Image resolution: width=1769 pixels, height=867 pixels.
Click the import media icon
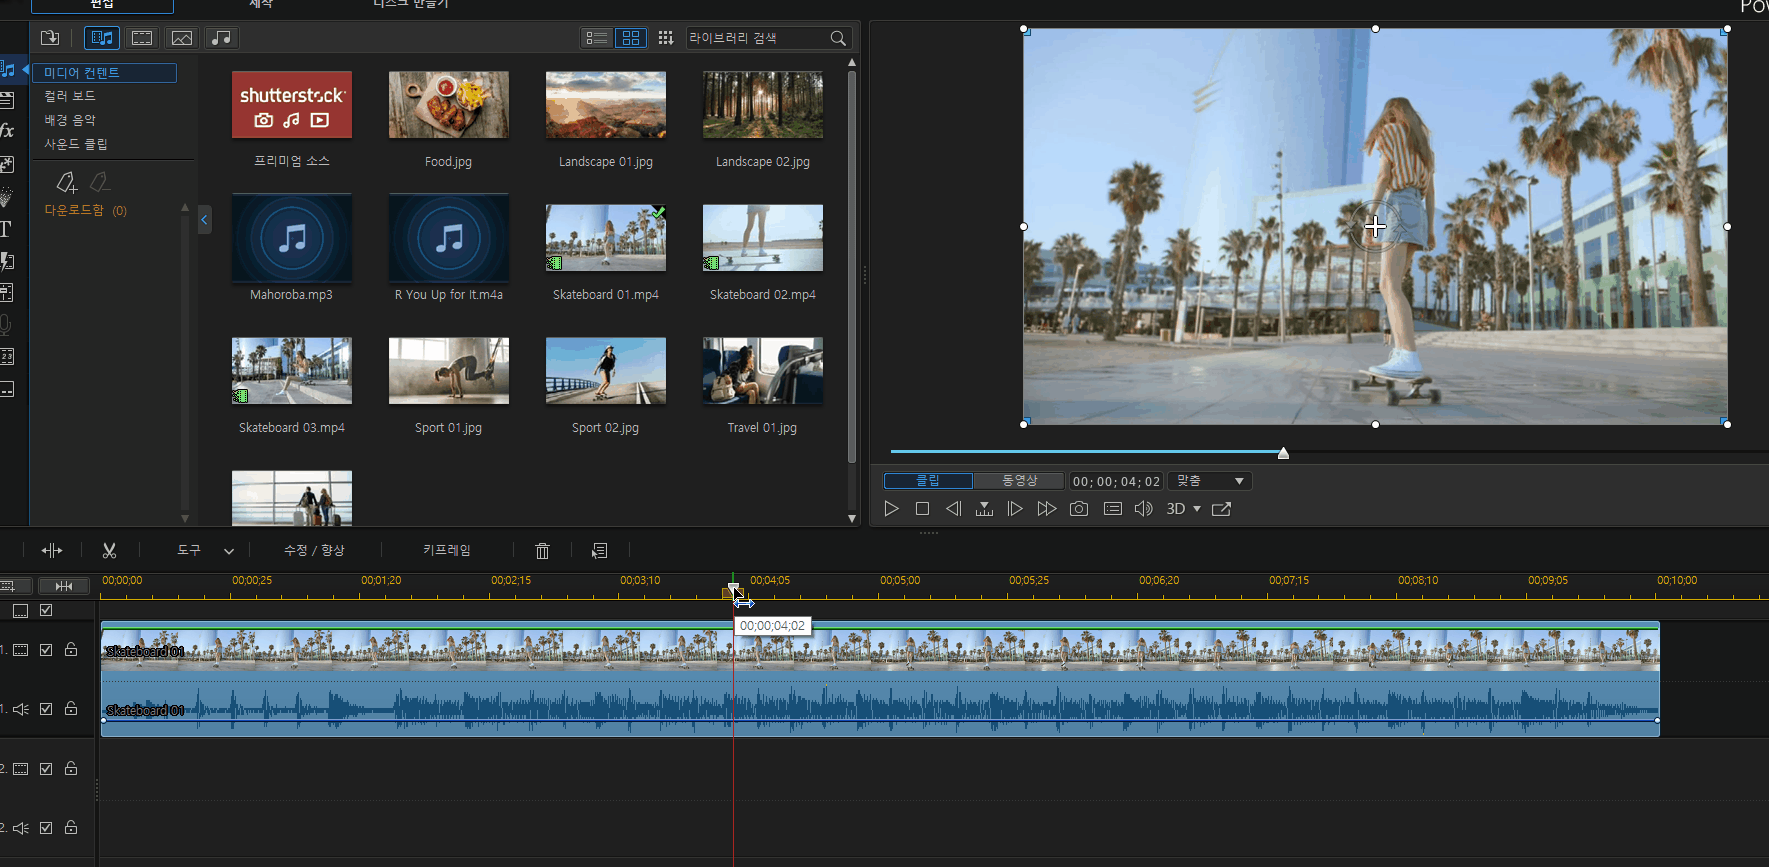(x=50, y=38)
